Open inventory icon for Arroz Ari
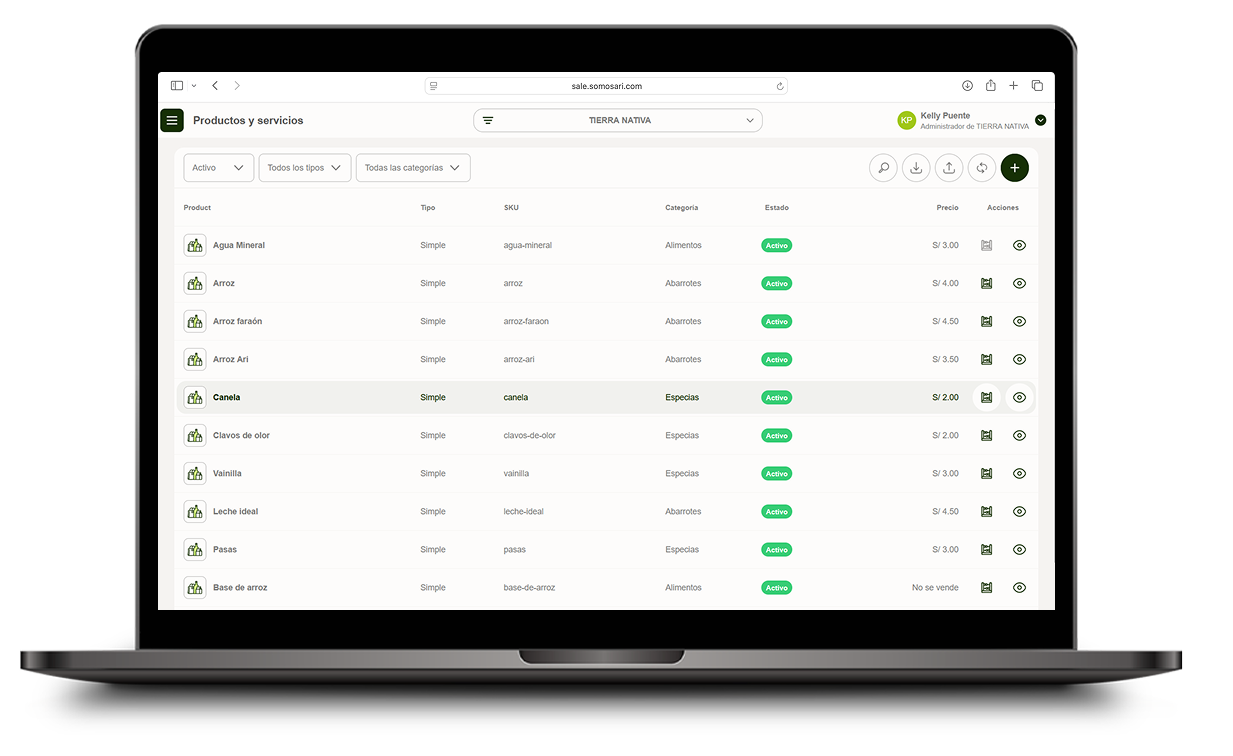 coord(987,359)
